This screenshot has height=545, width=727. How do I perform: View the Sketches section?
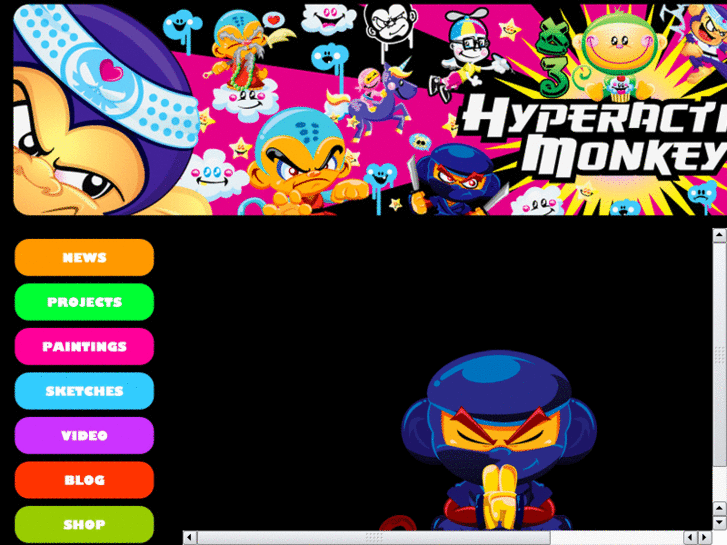tap(84, 391)
